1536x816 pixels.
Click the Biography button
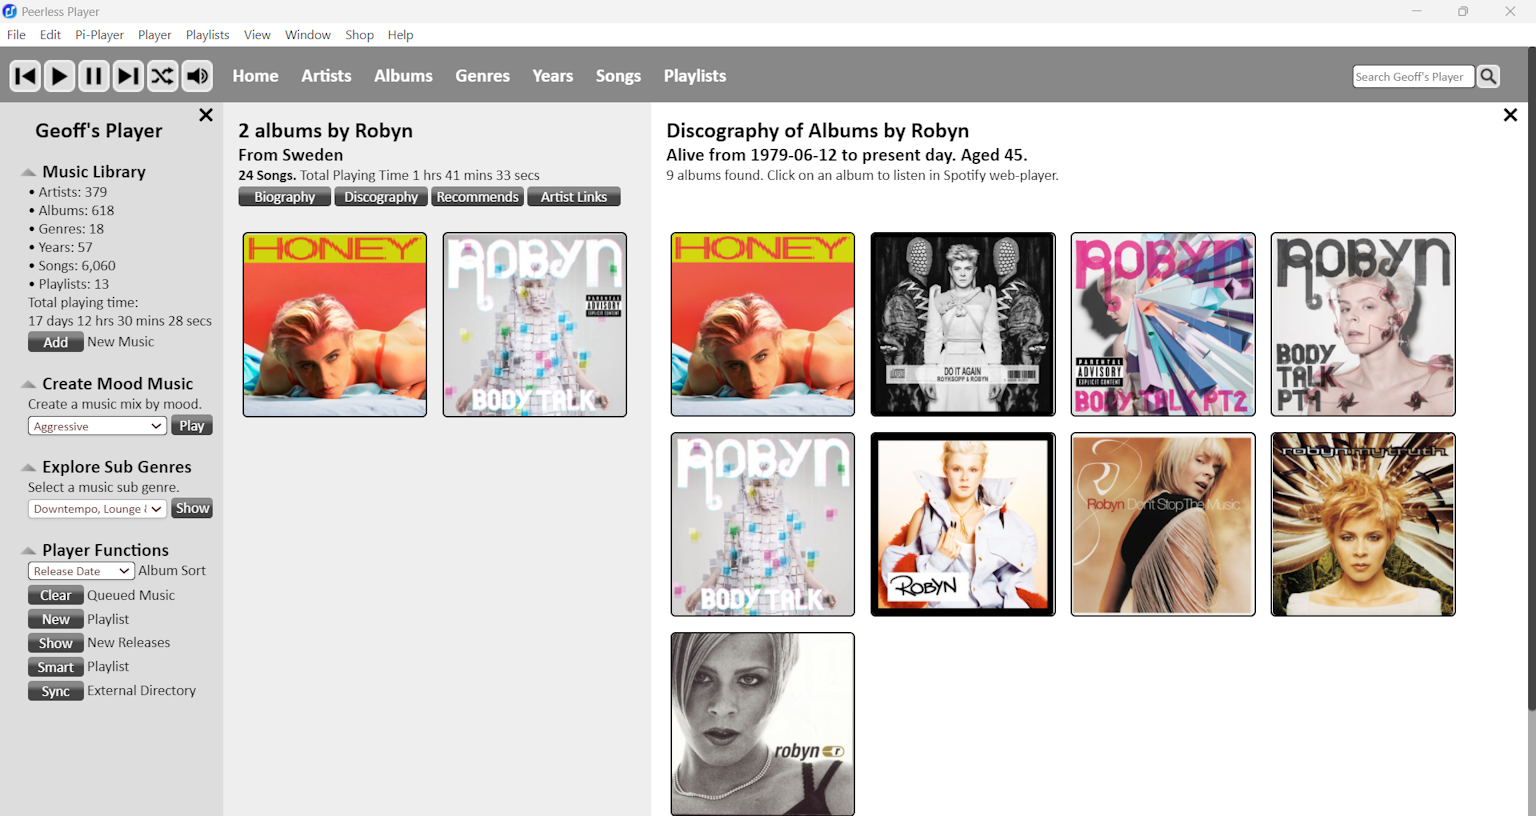click(x=285, y=197)
